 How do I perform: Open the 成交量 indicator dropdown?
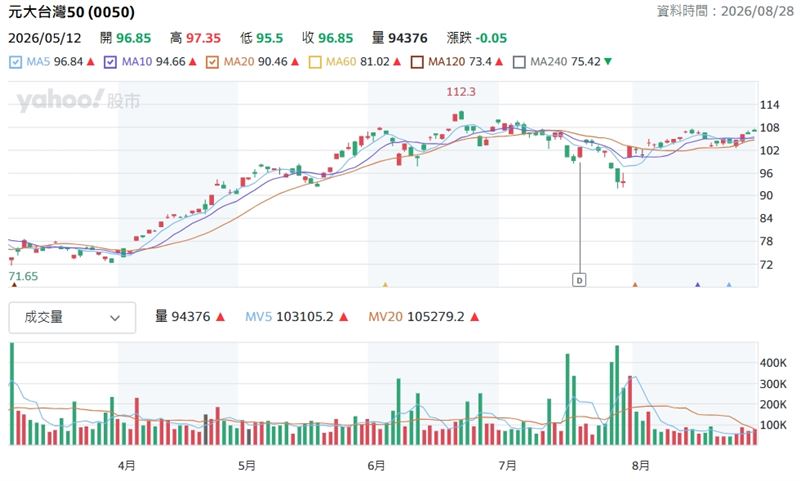click(72, 318)
